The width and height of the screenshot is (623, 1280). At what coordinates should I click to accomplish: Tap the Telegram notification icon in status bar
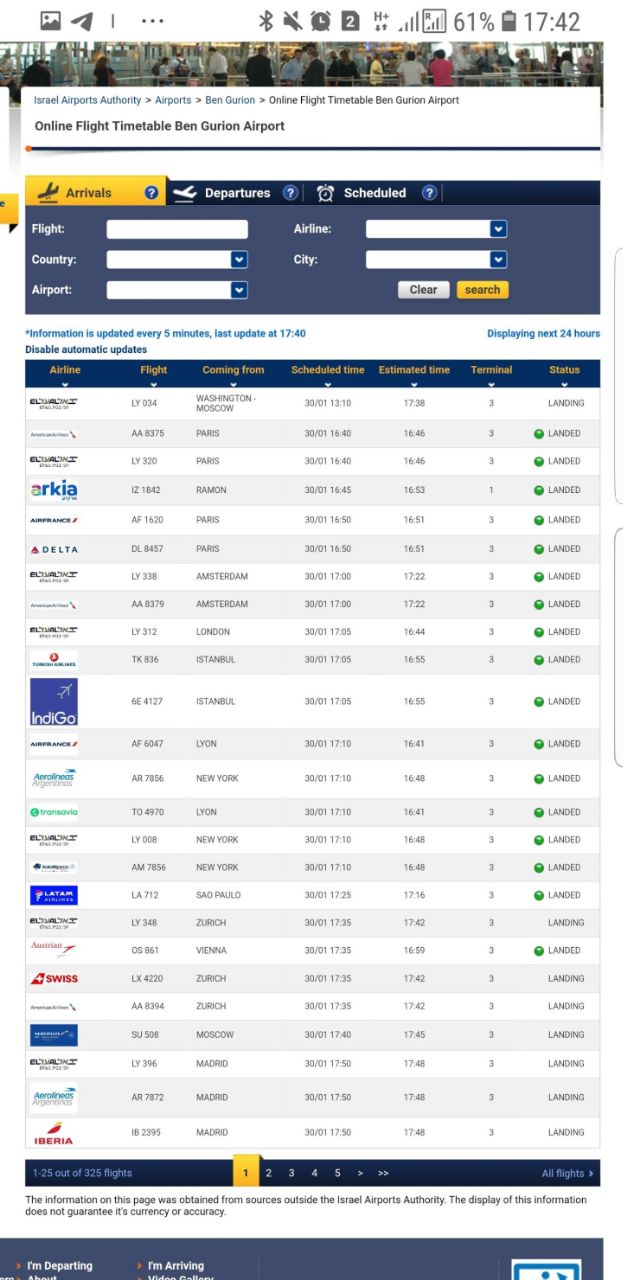[83, 21]
